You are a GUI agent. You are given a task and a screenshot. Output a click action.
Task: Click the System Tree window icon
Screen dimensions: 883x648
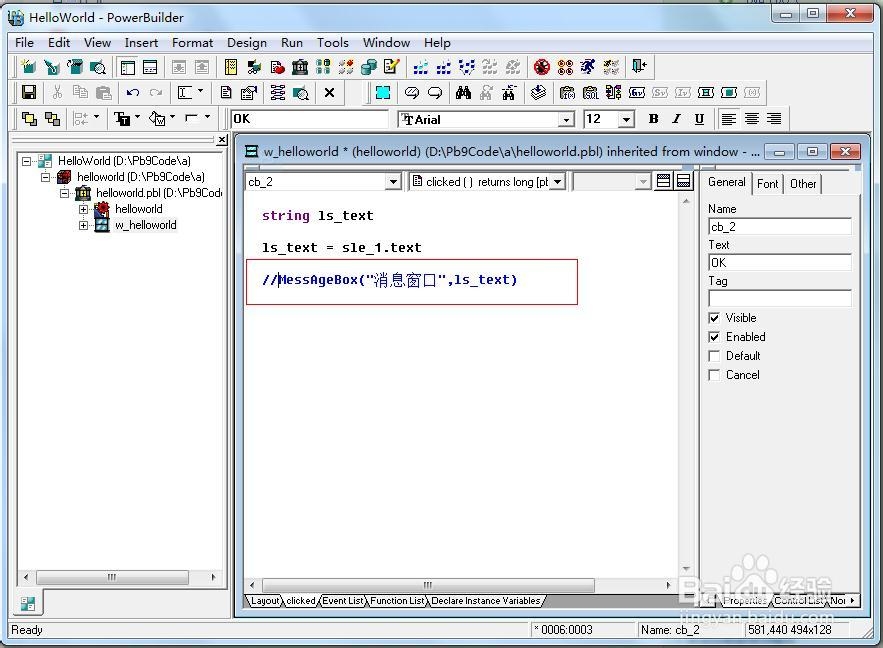pos(128,67)
